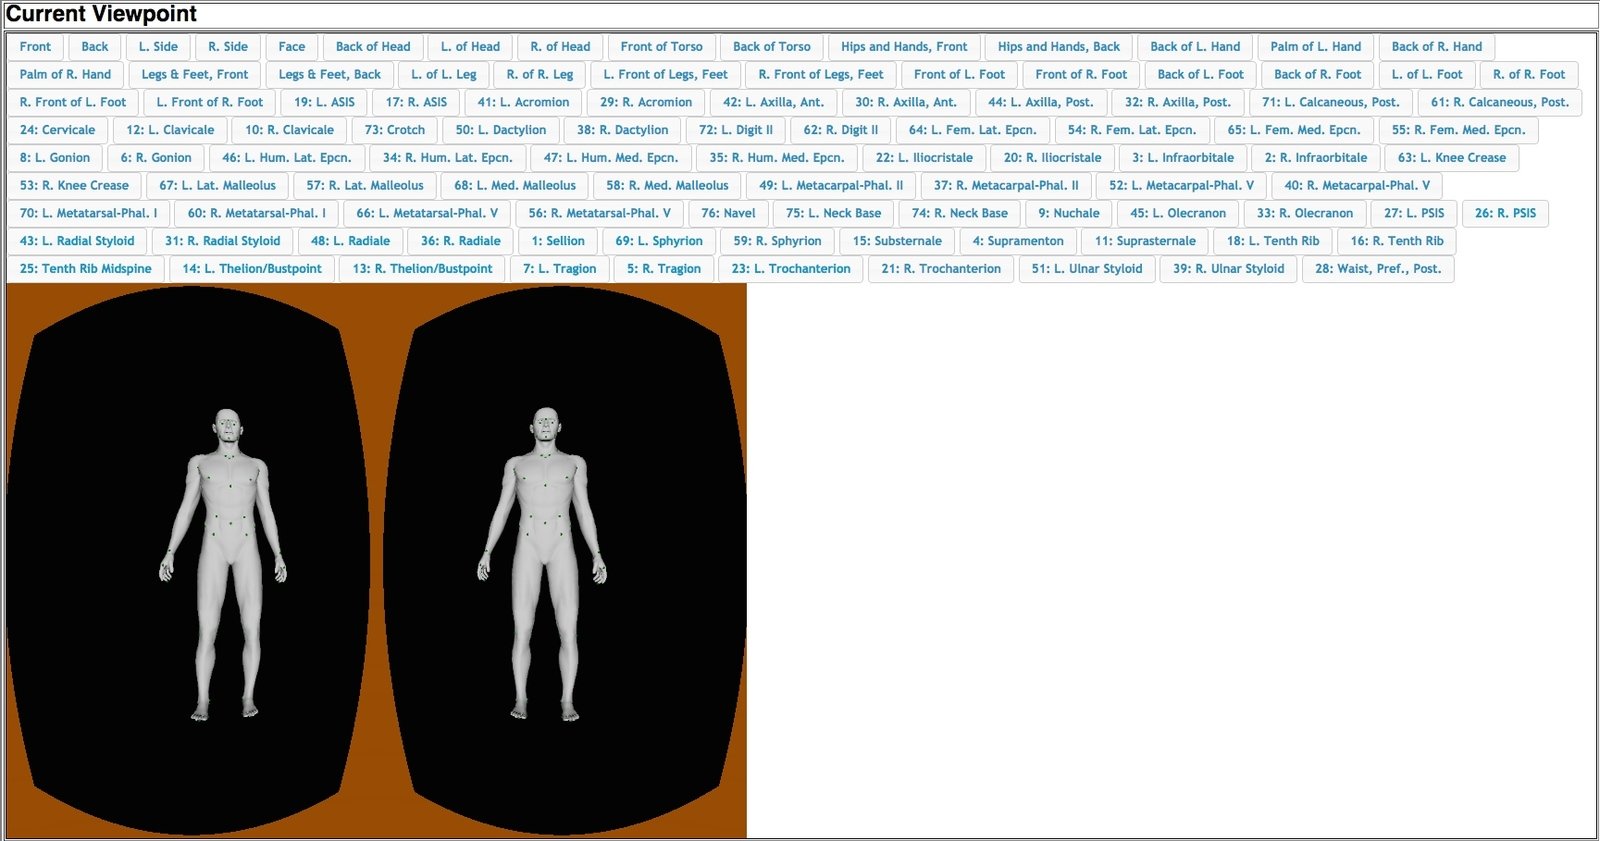Image resolution: width=1600 pixels, height=841 pixels.
Task: Click the Front viewpoint button
Action: [35, 47]
